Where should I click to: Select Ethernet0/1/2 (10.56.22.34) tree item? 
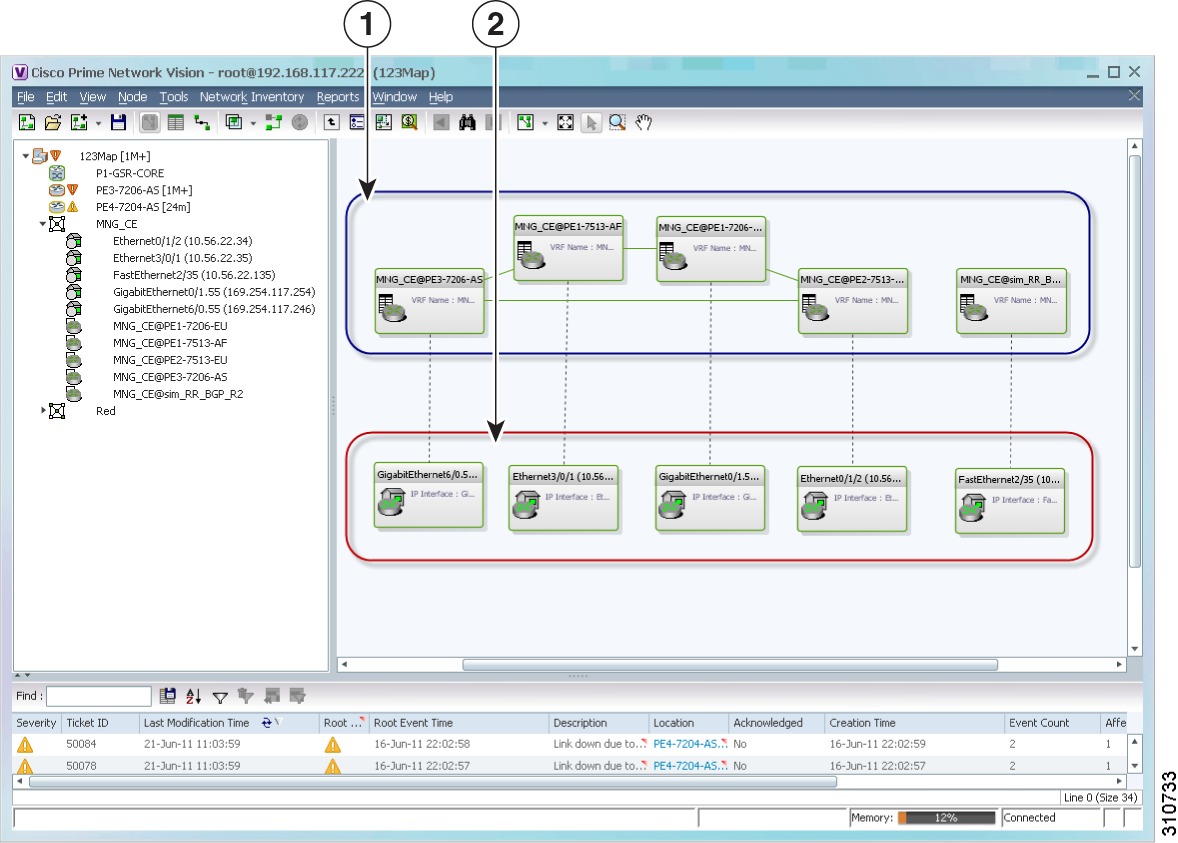[x=183, y=241]
